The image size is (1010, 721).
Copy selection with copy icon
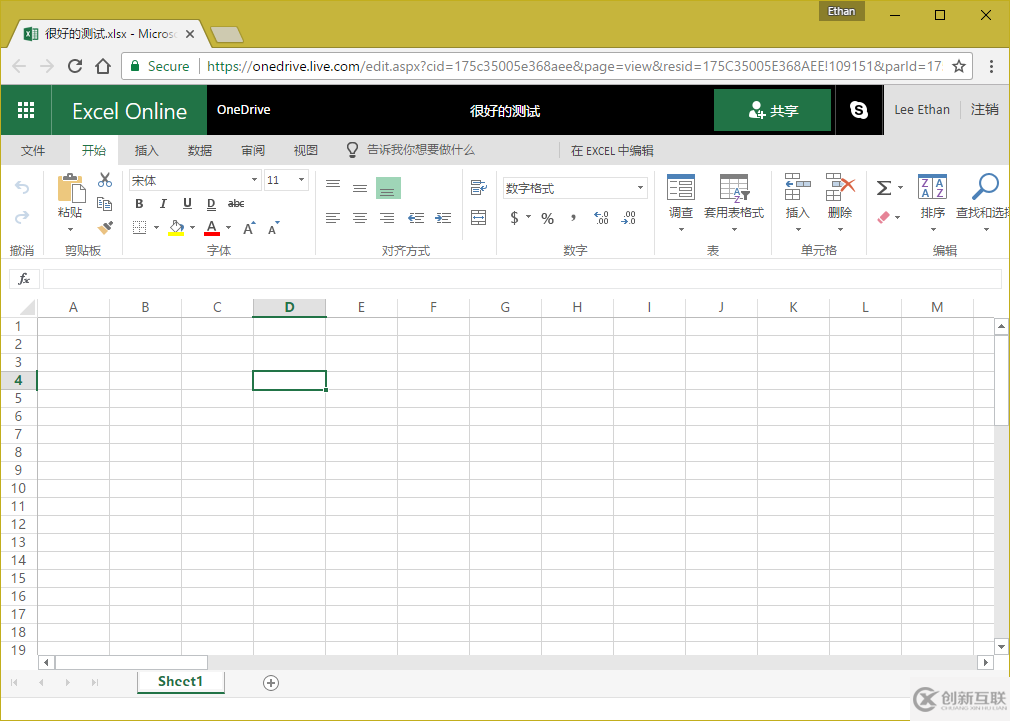click(104, 204)
